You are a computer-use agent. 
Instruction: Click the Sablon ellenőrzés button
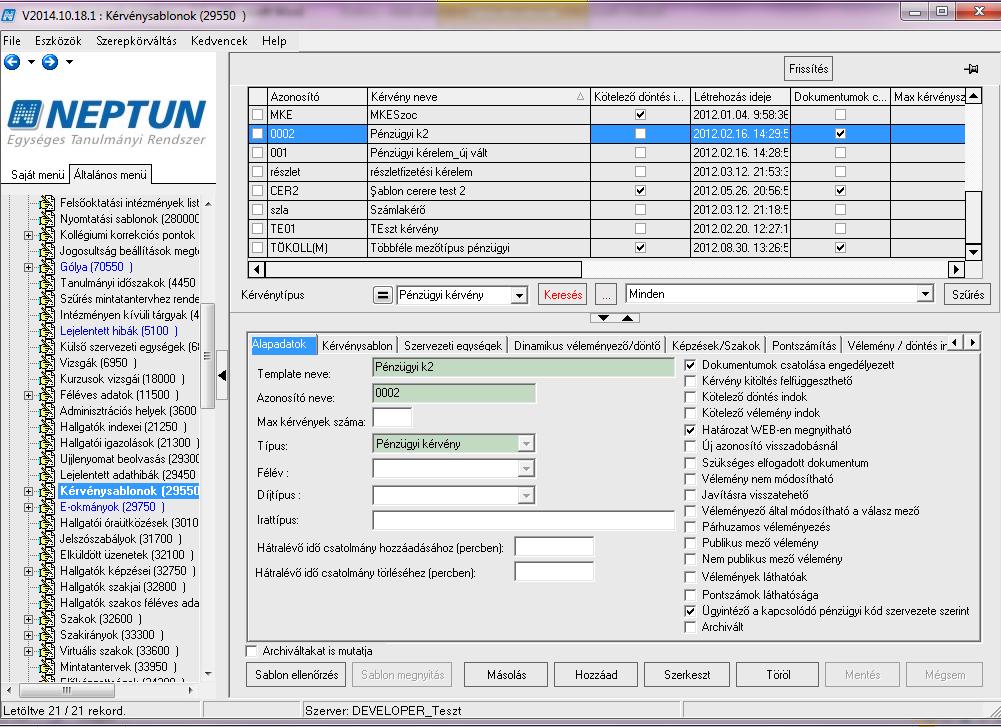click(x=296, y=675)
